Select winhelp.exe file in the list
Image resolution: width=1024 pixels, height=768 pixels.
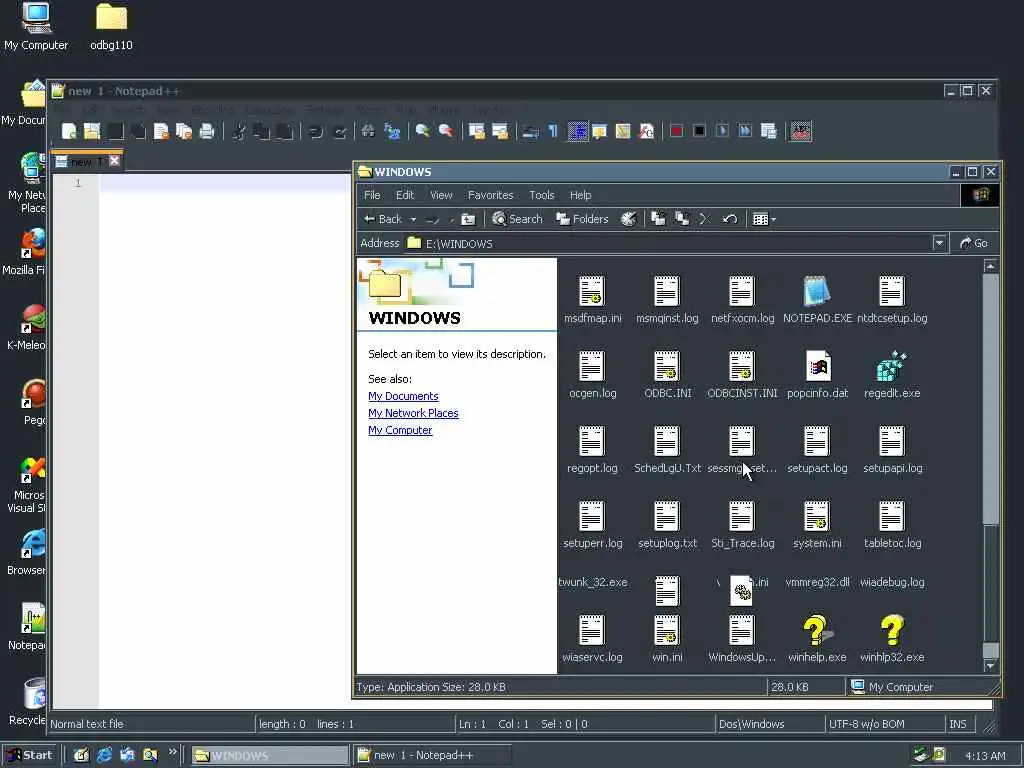pos(817,639)
